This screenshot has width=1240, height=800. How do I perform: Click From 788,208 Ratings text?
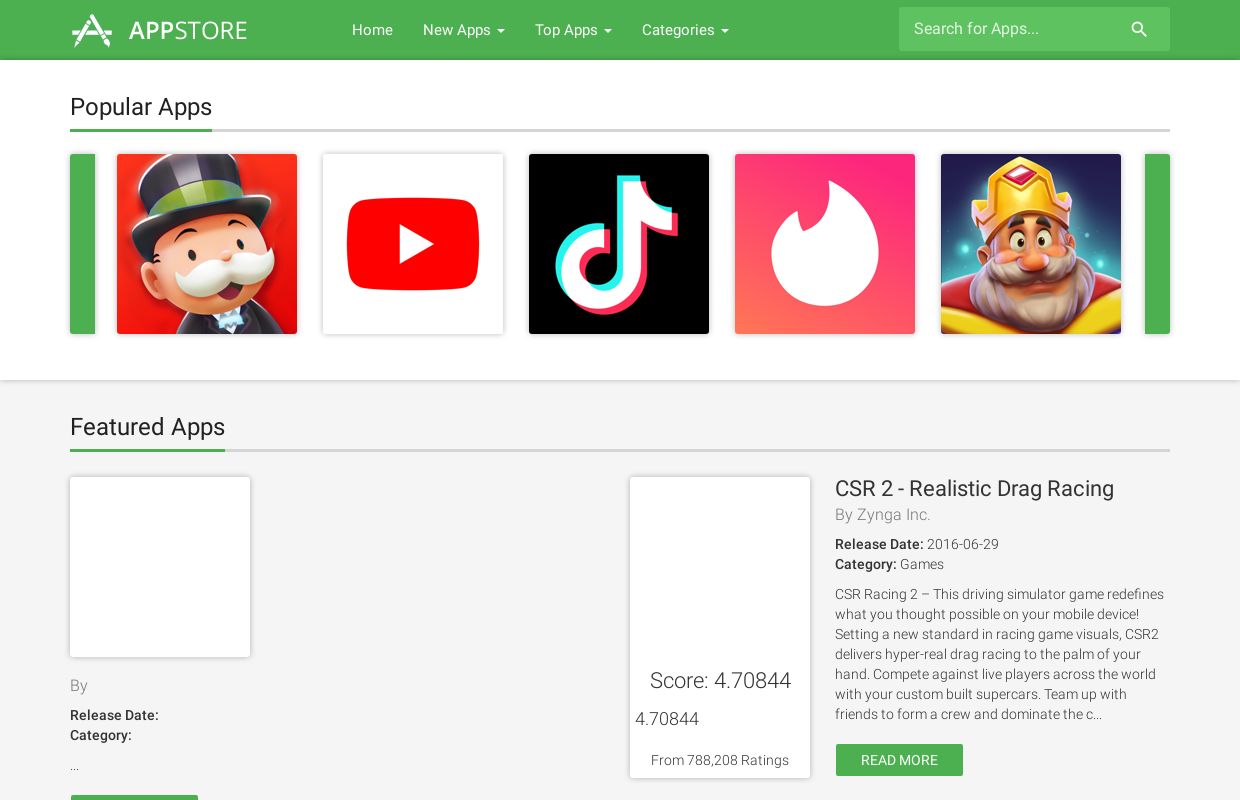[720, 760]
